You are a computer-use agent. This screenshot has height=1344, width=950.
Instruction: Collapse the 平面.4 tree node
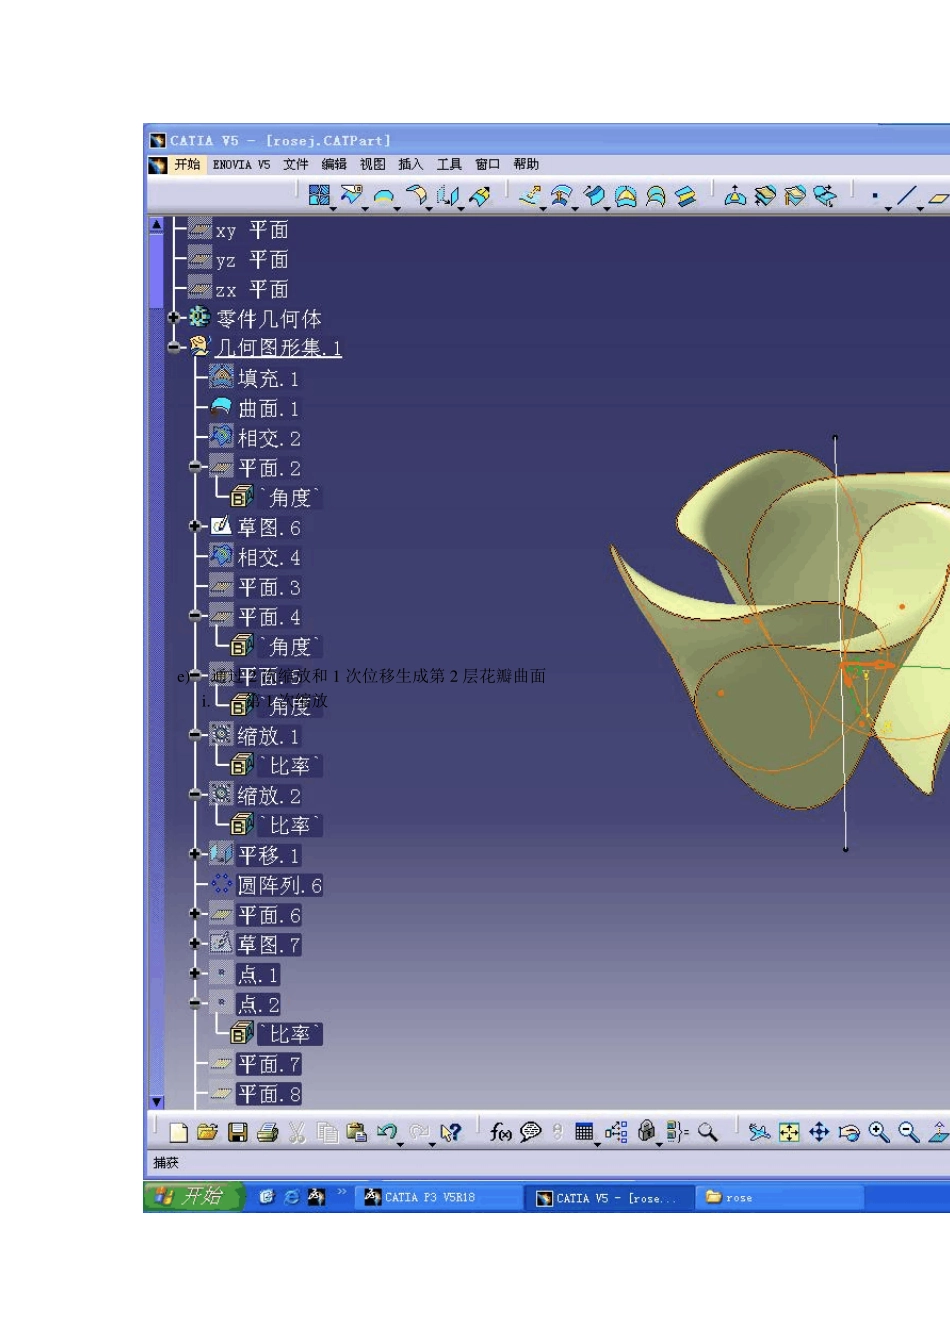pos(195,616)
